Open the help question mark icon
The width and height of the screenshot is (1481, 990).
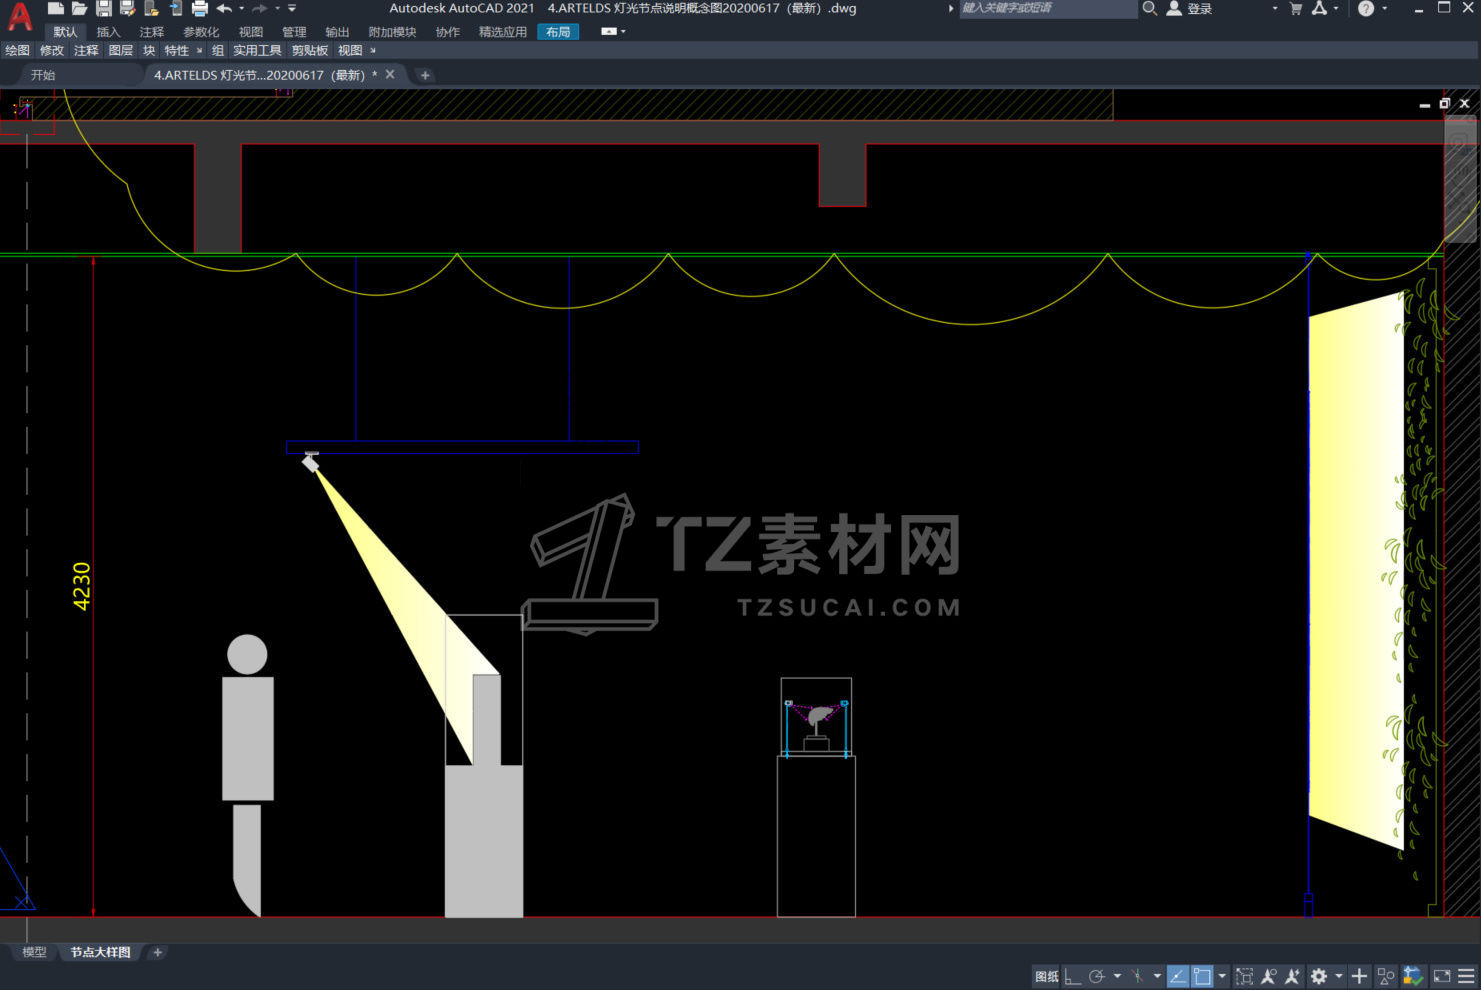click(1366, 8)
